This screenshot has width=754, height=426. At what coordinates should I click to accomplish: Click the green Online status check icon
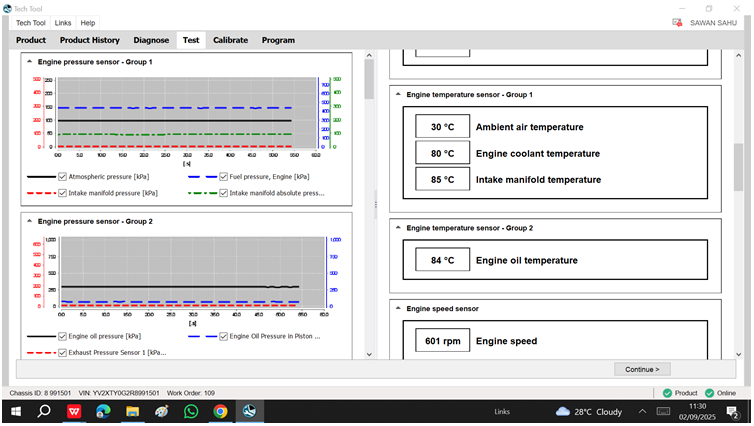click(709, 393)
